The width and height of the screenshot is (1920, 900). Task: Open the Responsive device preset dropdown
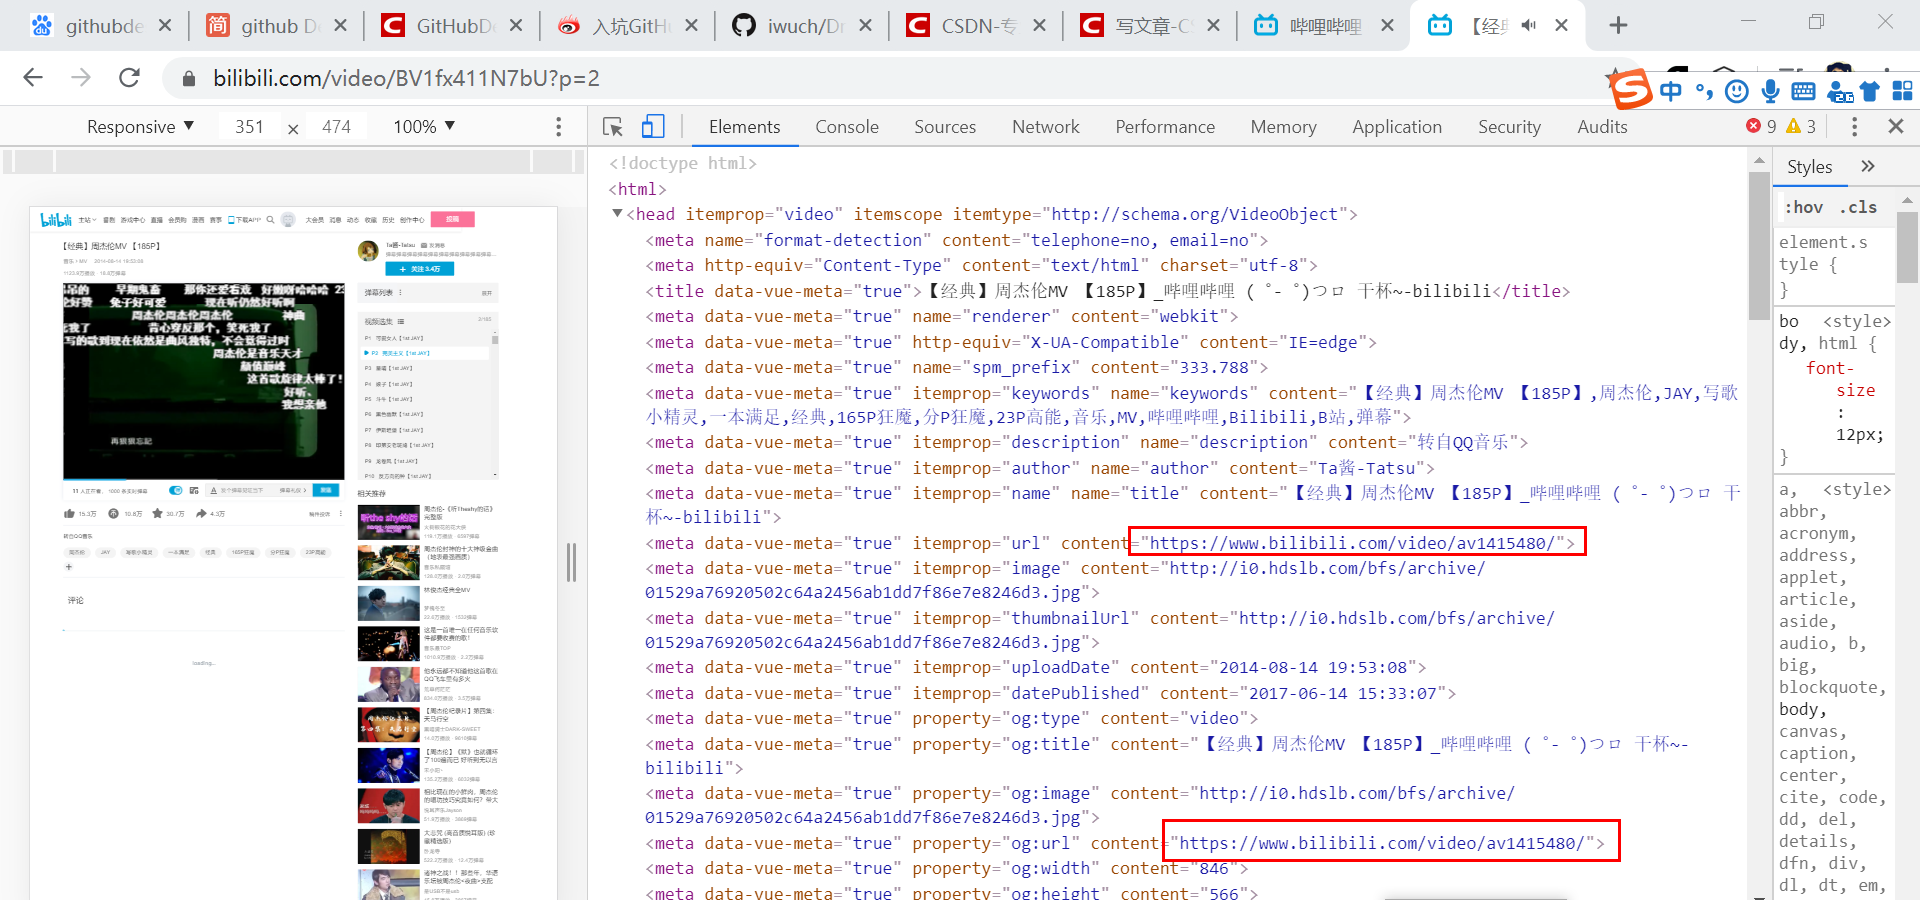coord(140,126)
